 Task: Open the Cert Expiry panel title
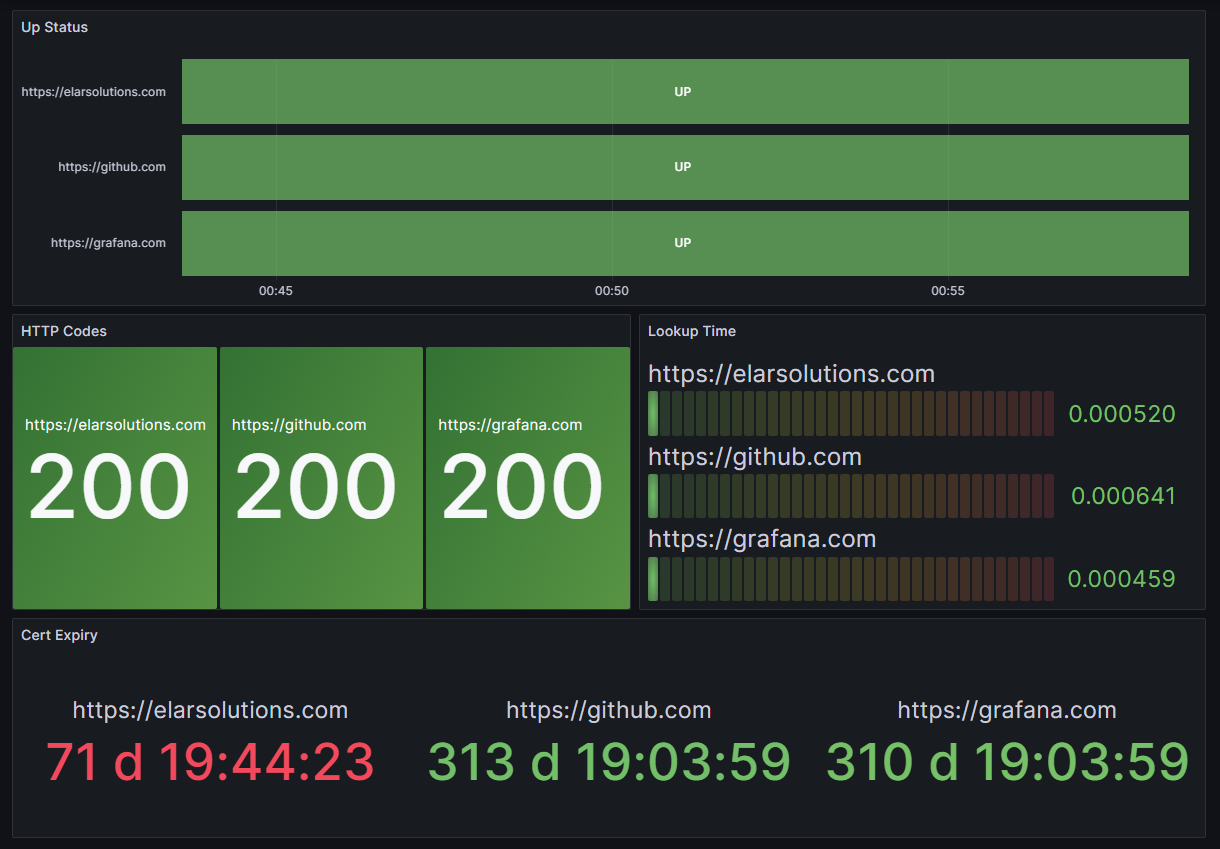(59, 635)
